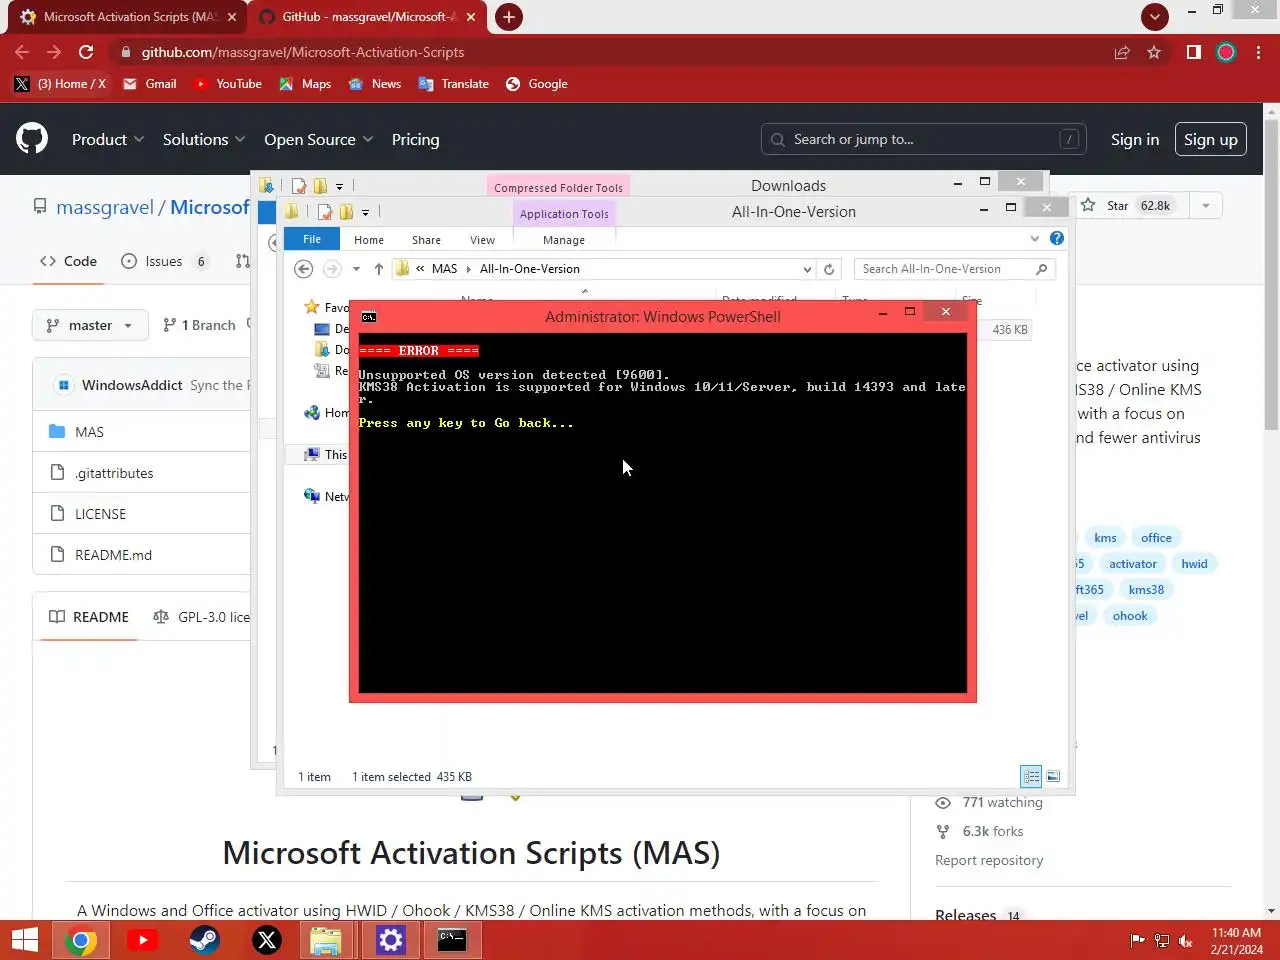Open the Share ribbon tab
1280x960 pixels.
pyautogui.click(x=426, y=240)
